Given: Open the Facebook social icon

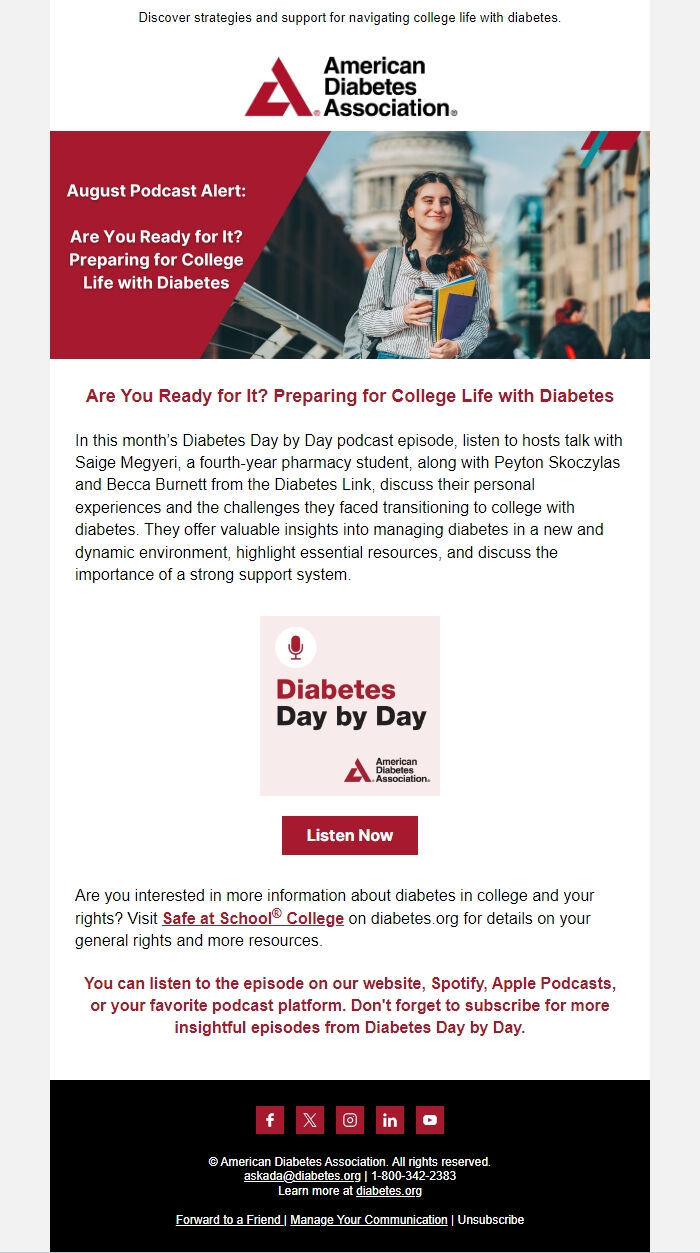Looking at the screenshot, I should [x=270, y=1120].
